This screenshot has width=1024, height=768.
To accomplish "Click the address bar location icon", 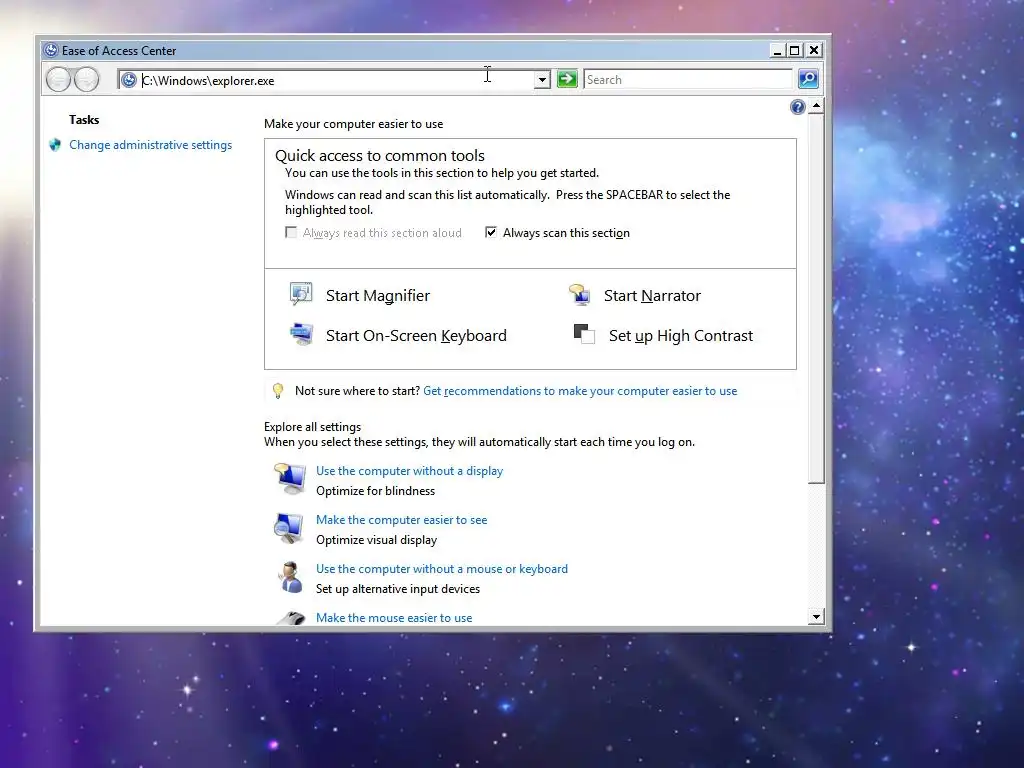I will tap(129, 80).
